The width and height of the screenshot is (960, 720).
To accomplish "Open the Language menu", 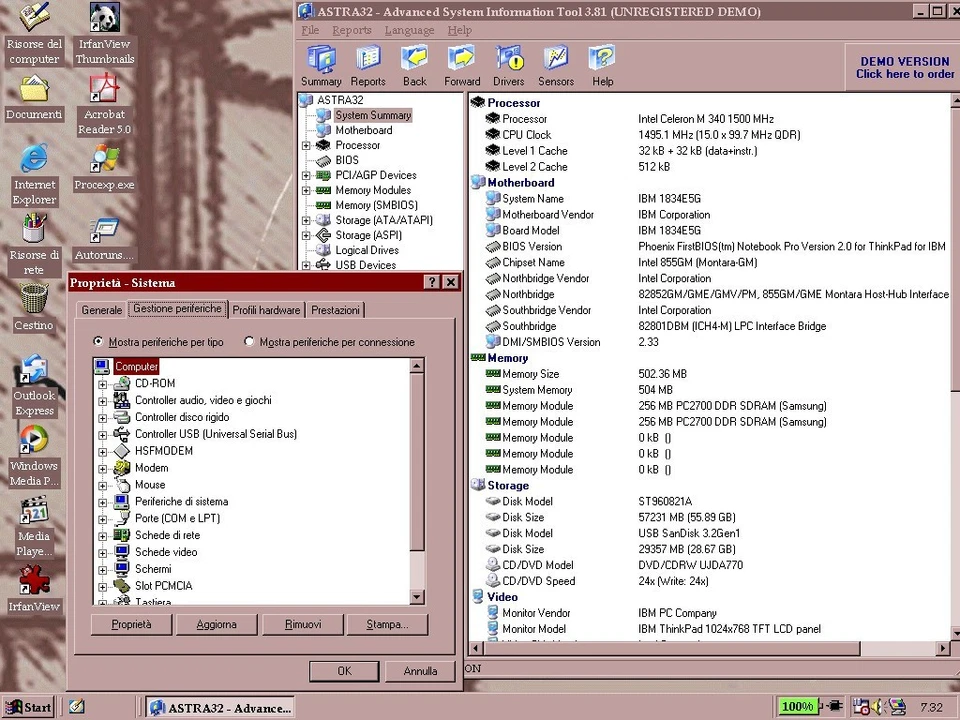I will pos(409,30).
